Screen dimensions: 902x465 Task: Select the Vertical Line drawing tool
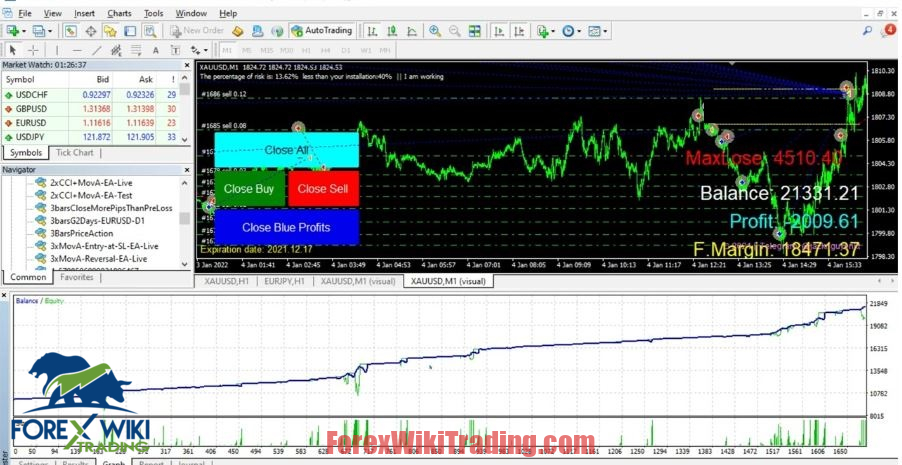click(x=56, y=50)
